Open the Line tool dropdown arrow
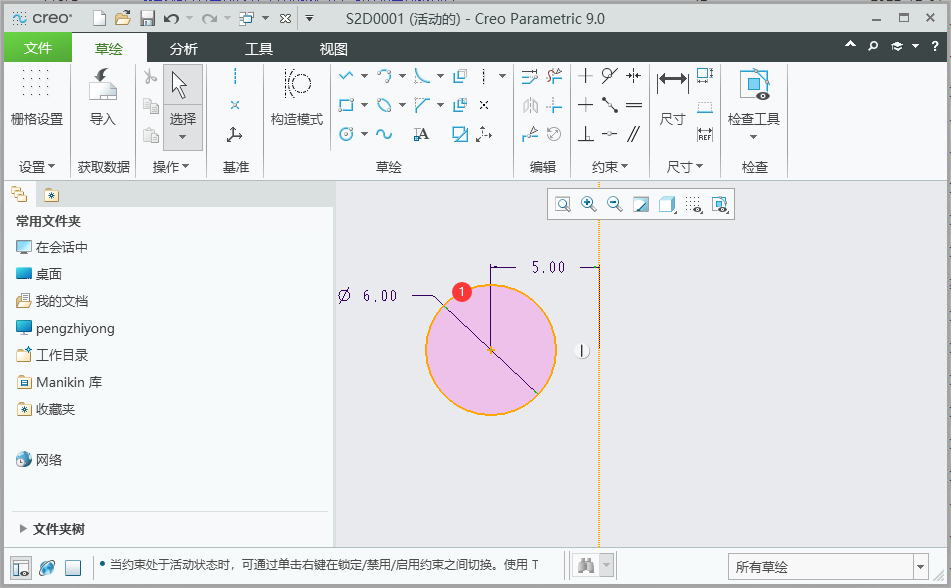The image size is (951, 588). (365, 76)
